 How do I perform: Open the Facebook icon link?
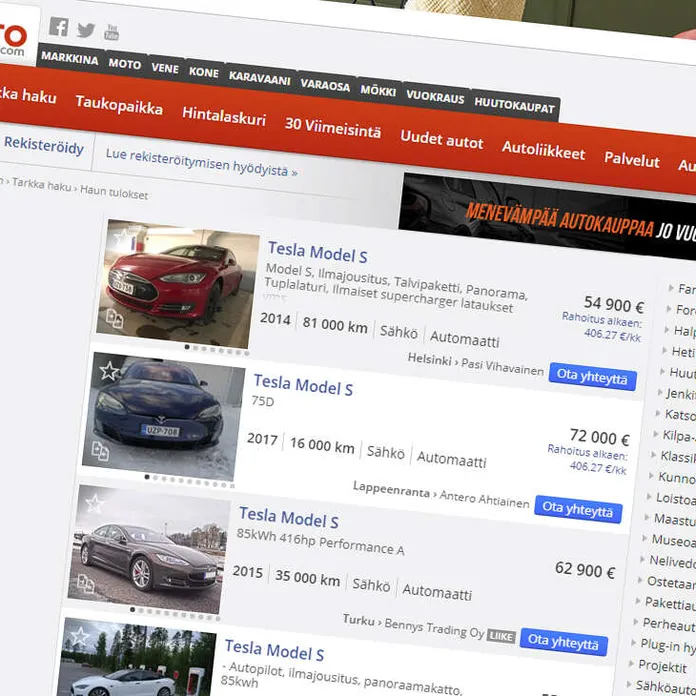[x=59, y=27]
